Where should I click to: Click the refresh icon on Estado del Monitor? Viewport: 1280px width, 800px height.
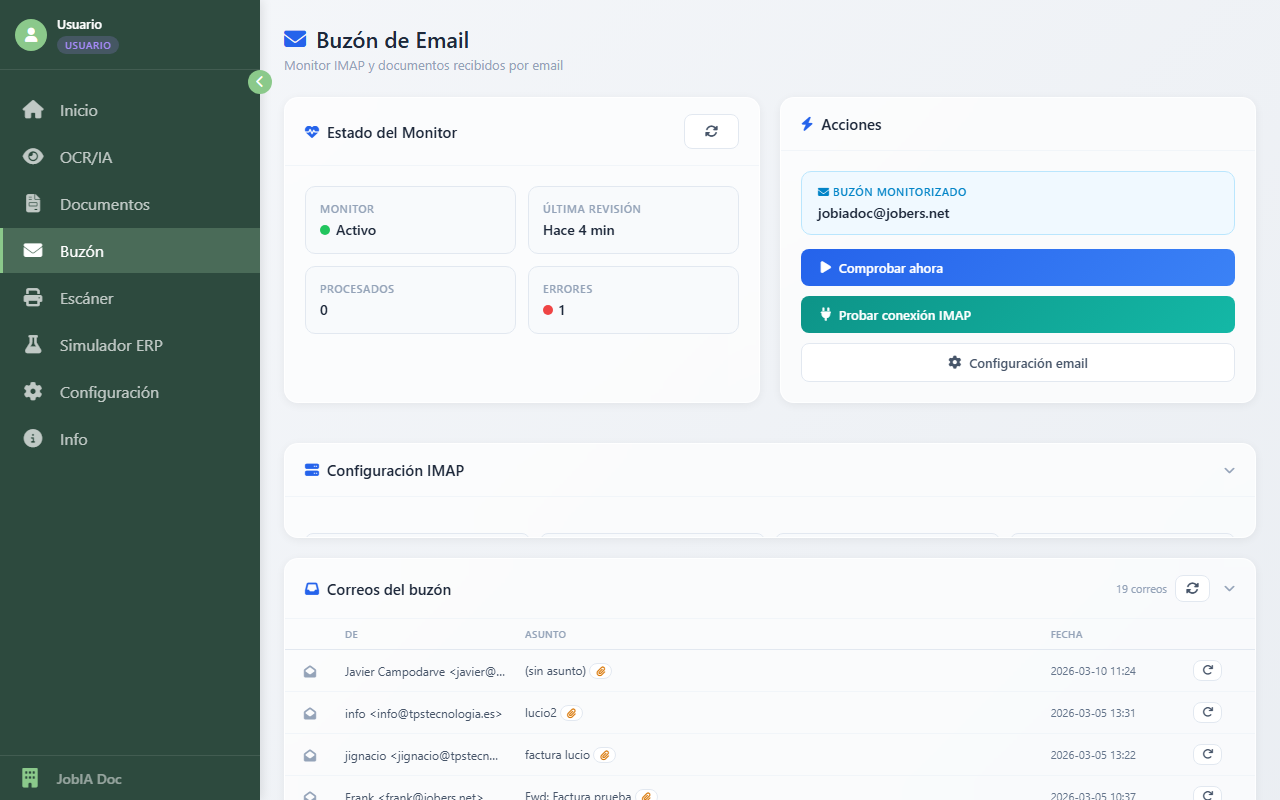click(x=711, y=131)
